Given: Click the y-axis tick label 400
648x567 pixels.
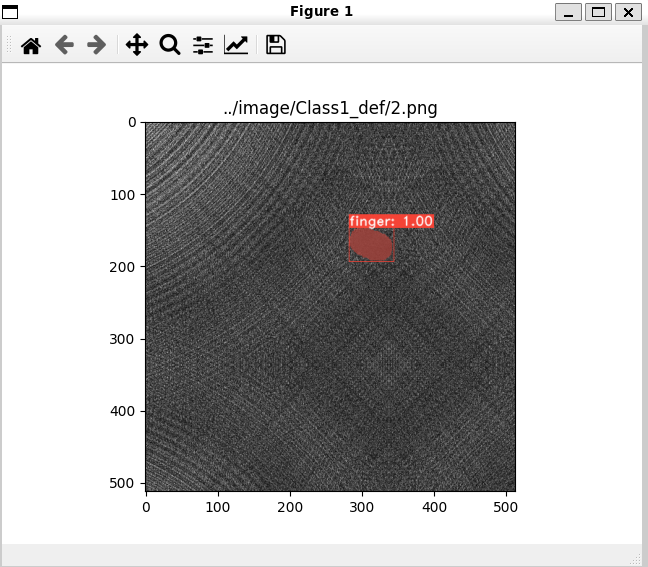Looking at the screenshot, I should 122,412.
